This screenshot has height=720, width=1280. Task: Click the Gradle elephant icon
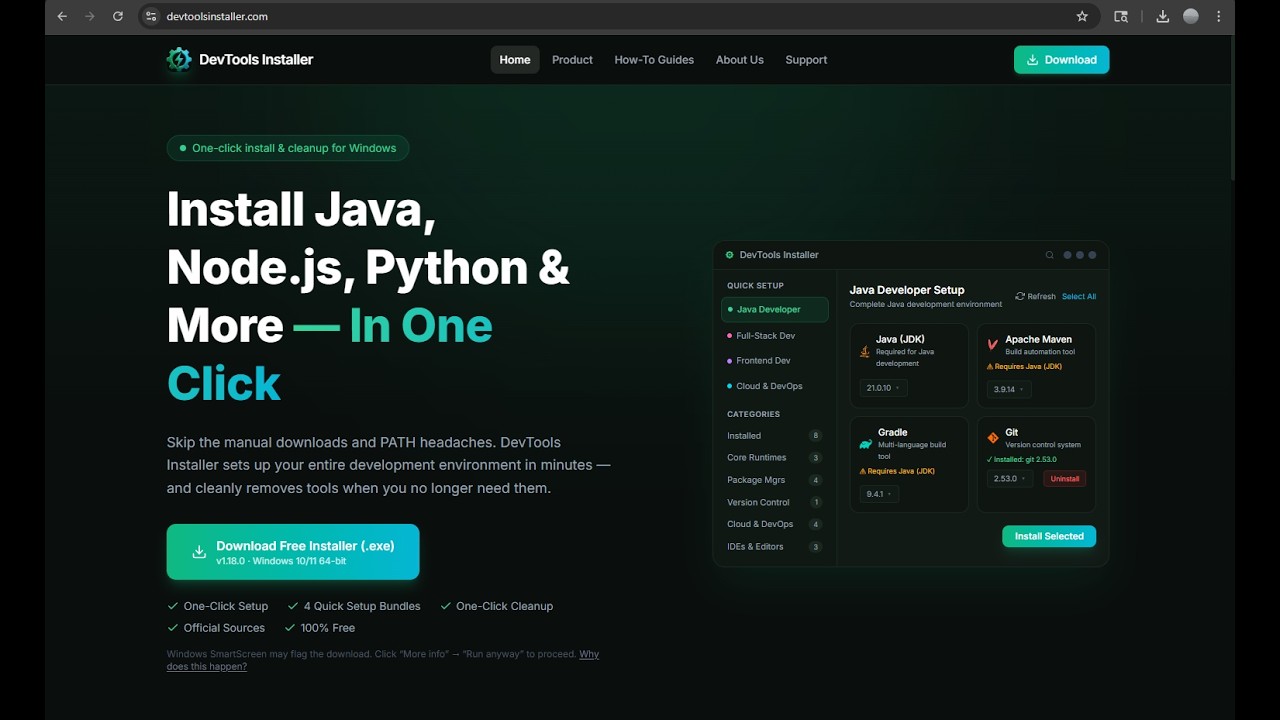coord(866,443)
